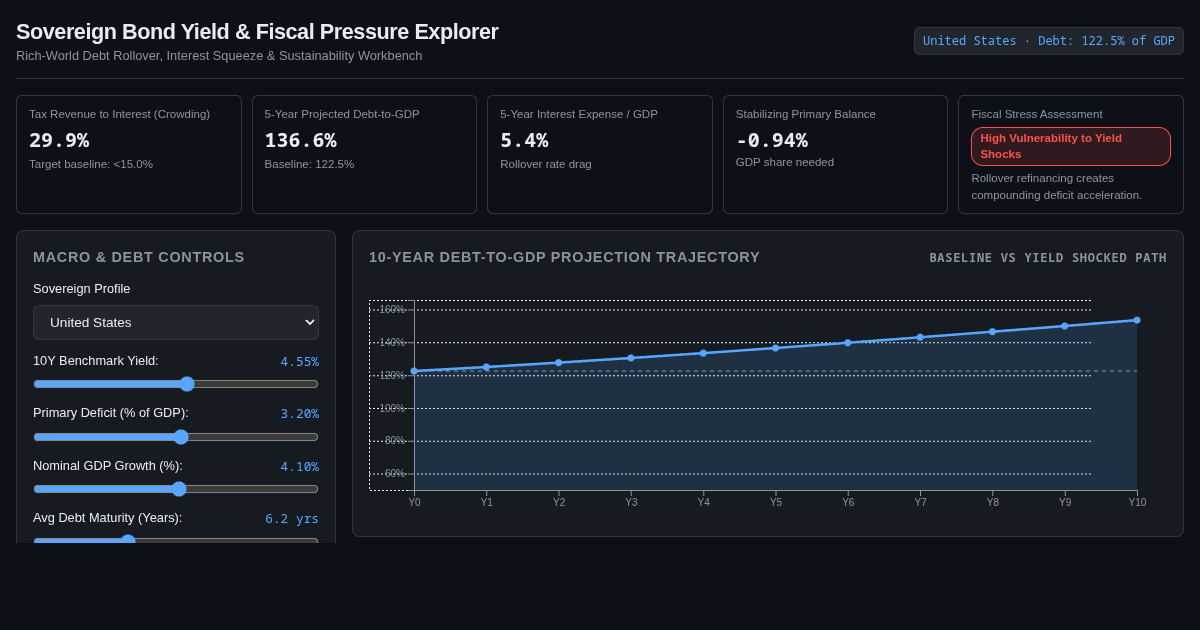The height and width of the screenshot is (630, 1200).
Task: Click the -0.94% stabilizing primary balance value
Action: click(771, 140)
